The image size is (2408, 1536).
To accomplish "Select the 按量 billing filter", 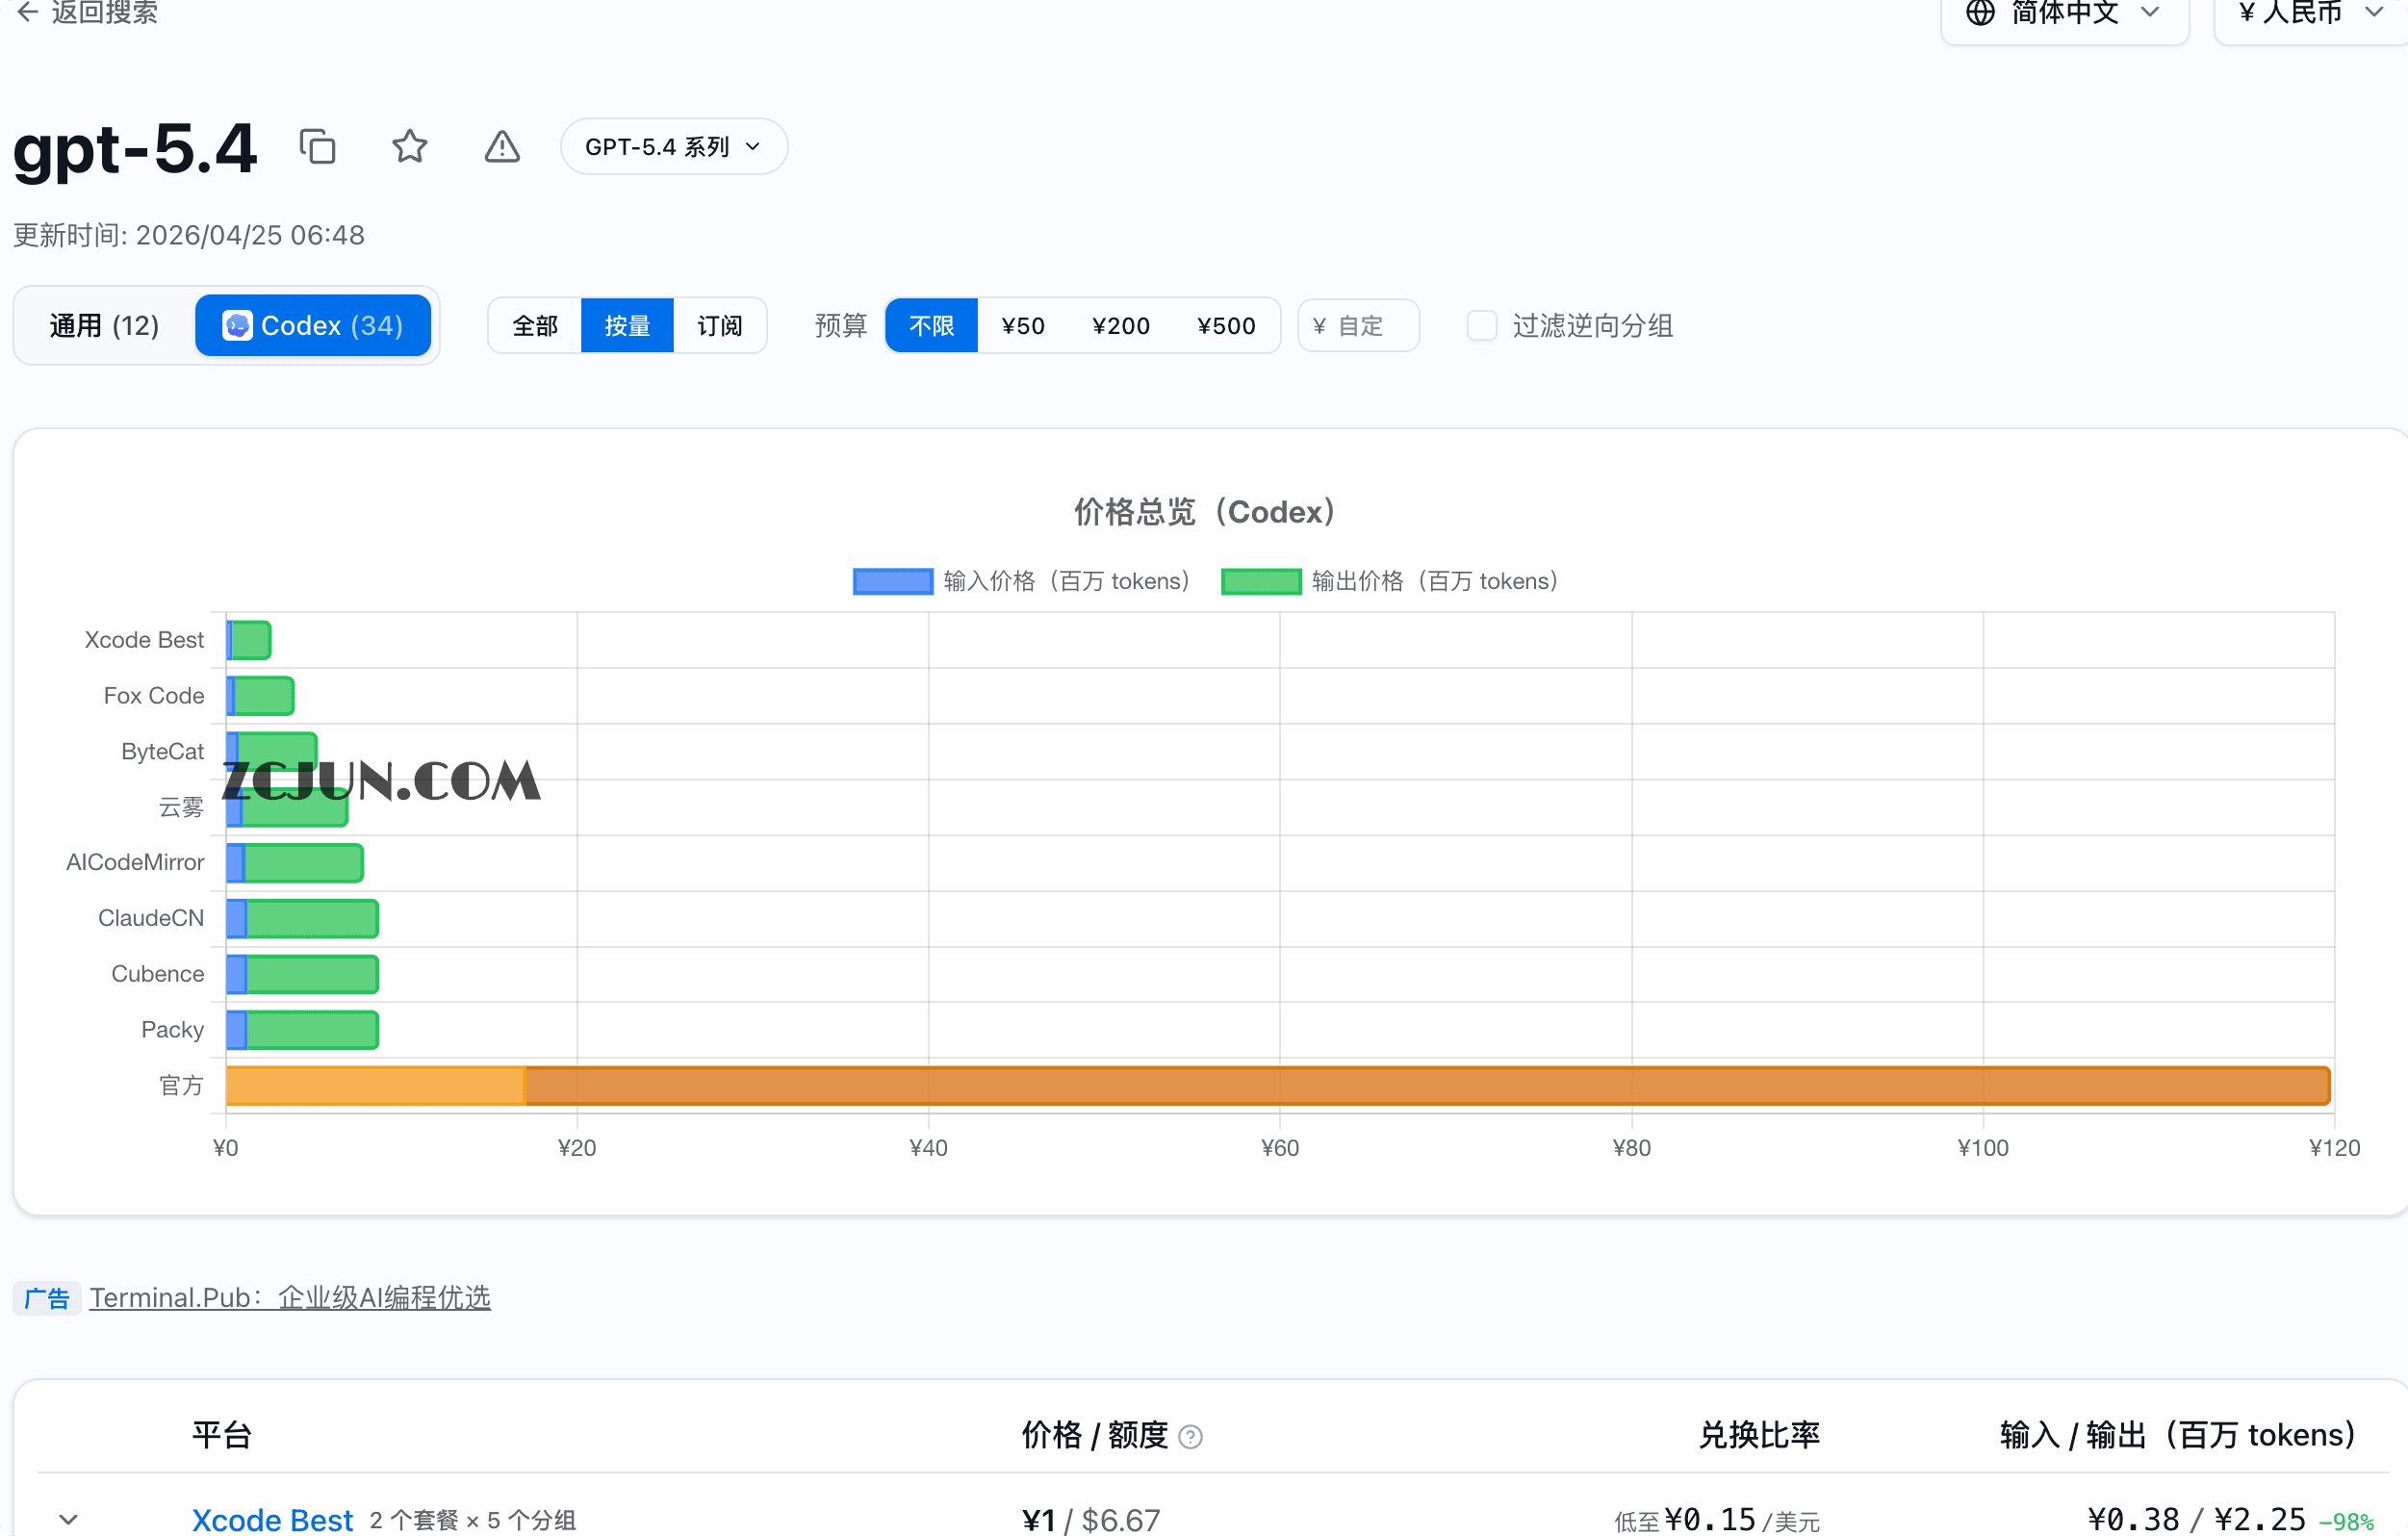I will 627,326.
